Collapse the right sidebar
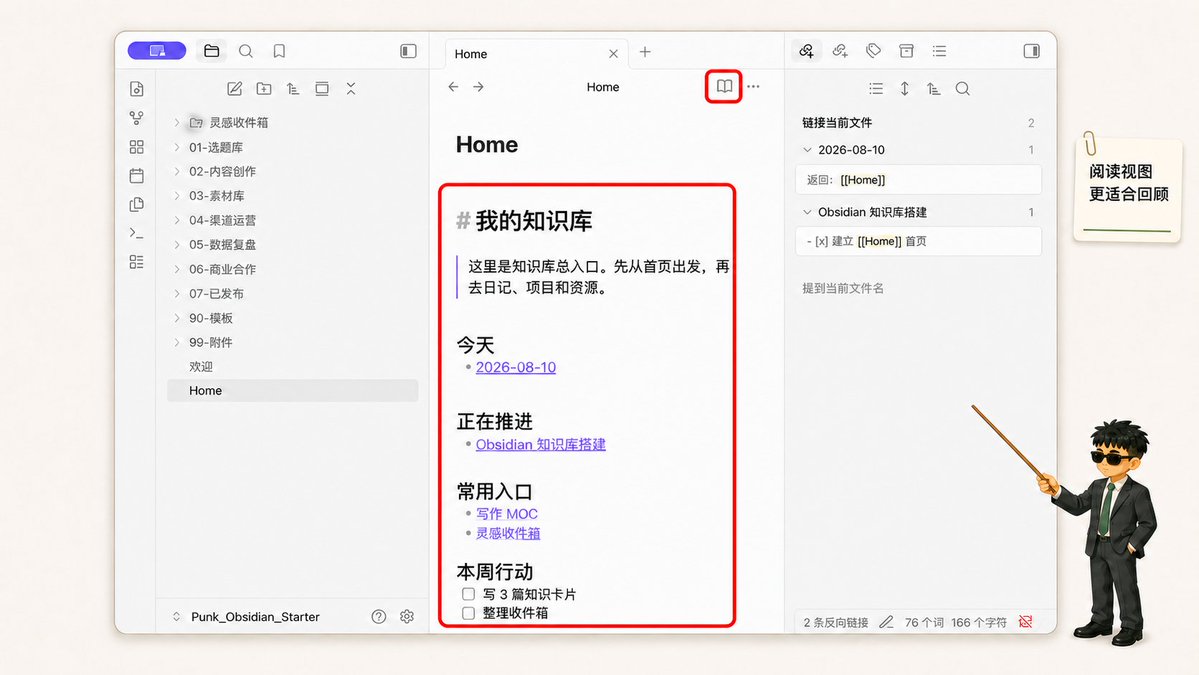This screenshot has width=1199, height=675. (x=1032, y=51)
